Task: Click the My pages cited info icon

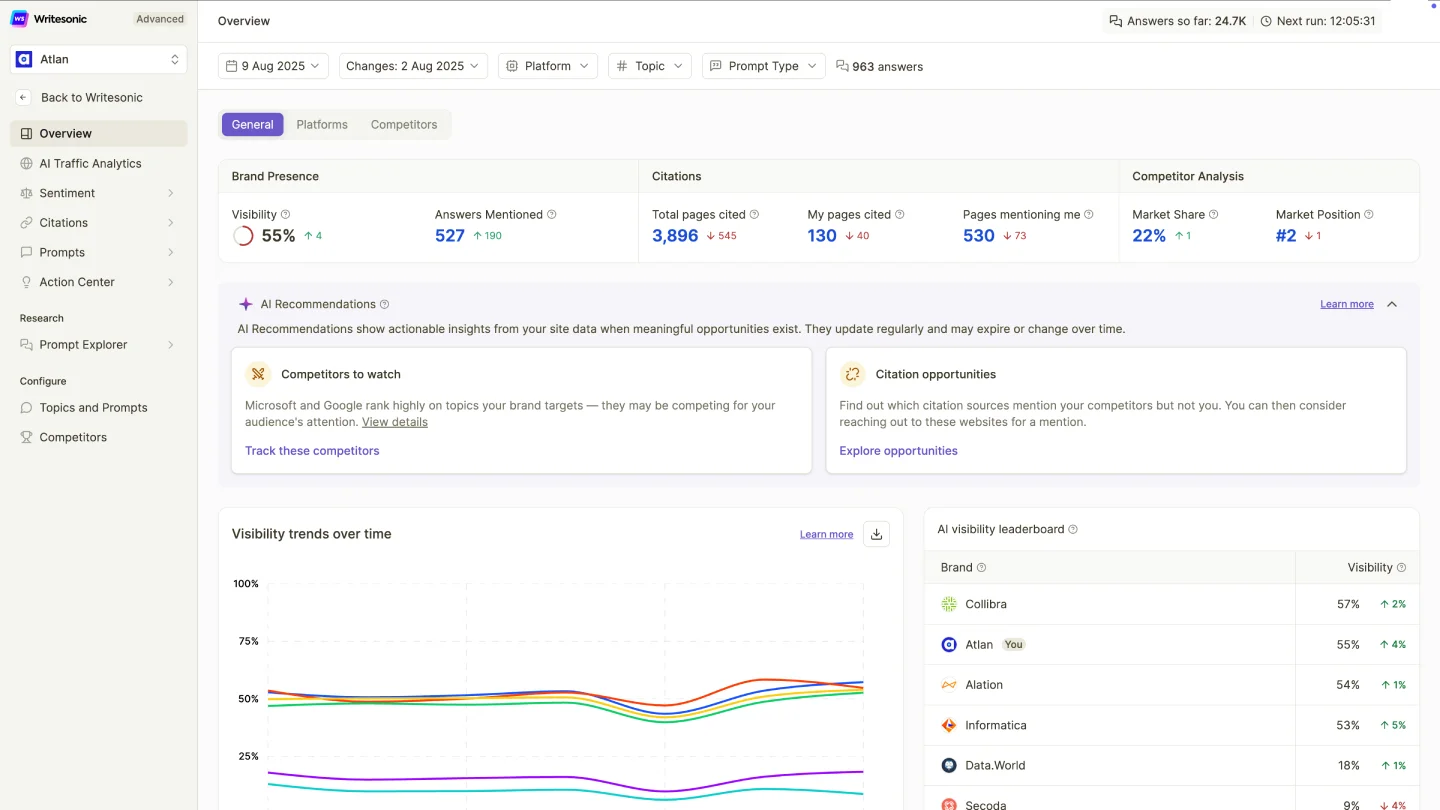Action: pos(900,214)
